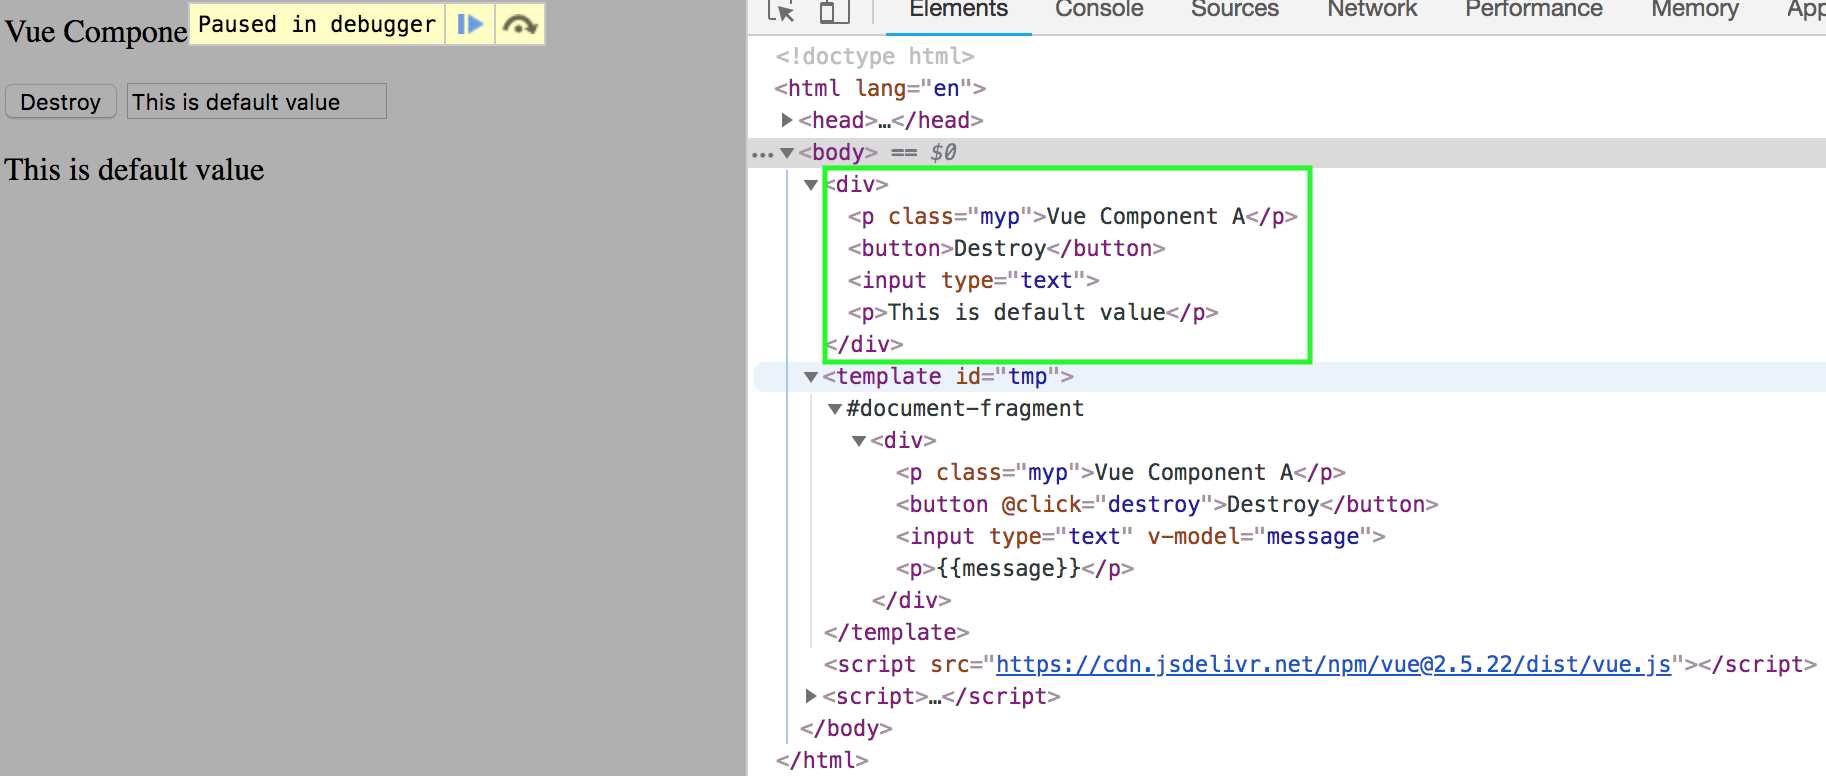Open the Performance tab
Image resolution: width=1826 pixels, height=776 pixels.
(1534, 10)
